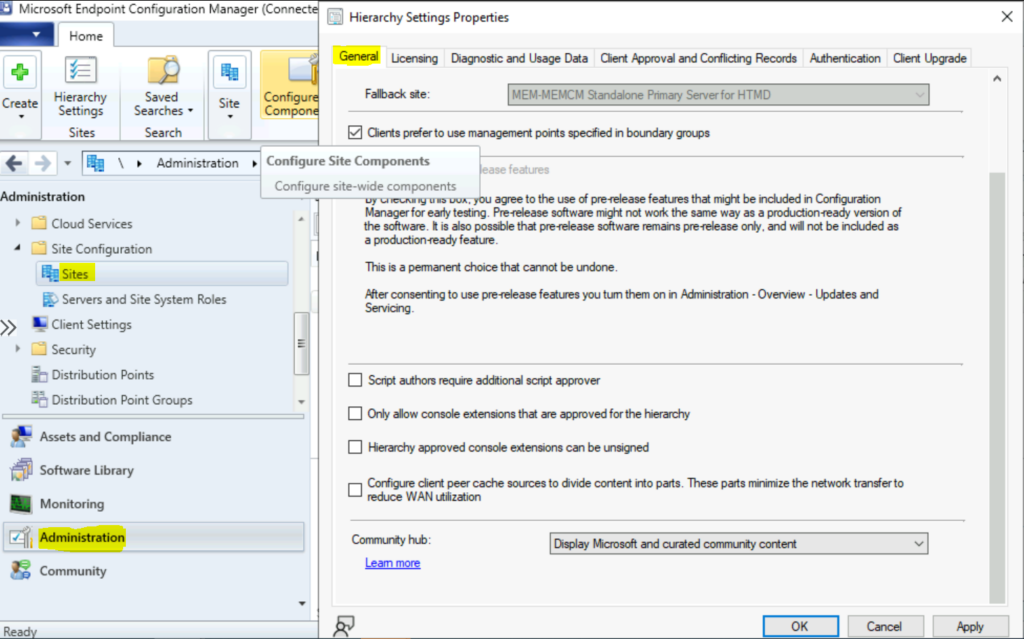Click the dialog vertical scrollbar thumb
The height and width of the screenshot is (639, 1024).
(997, 387)
